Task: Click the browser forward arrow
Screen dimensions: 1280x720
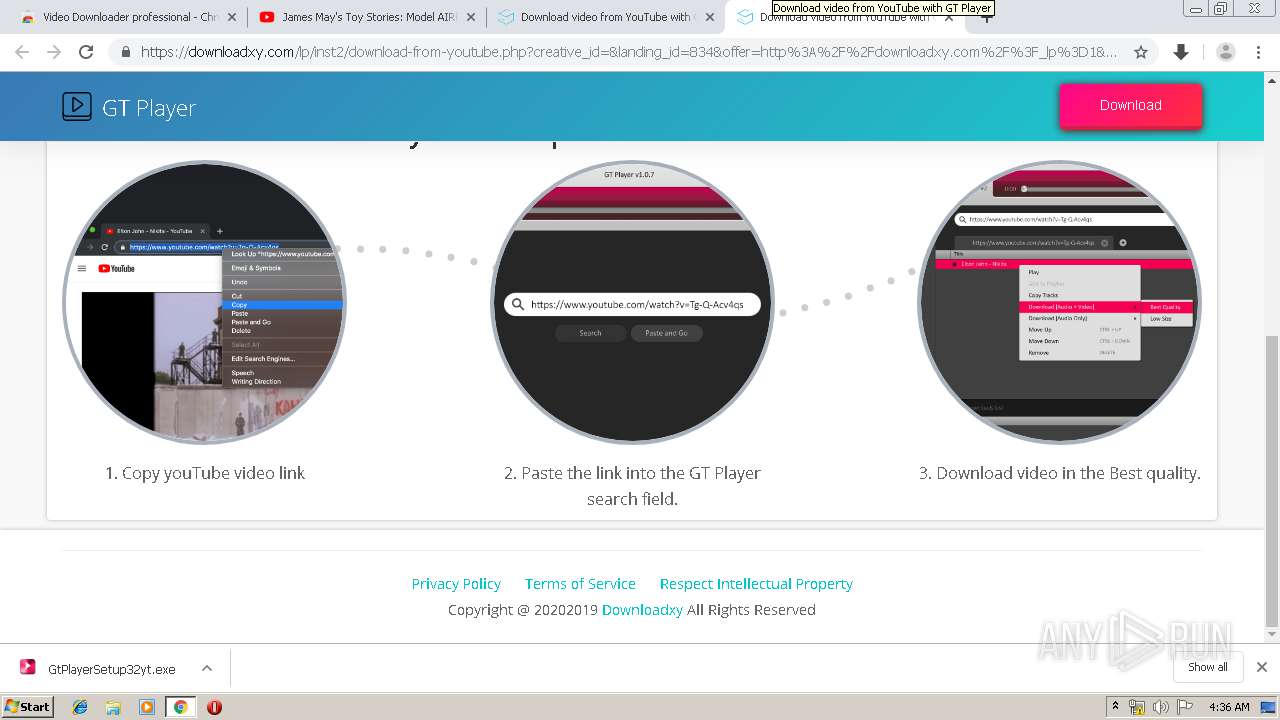Action: (54, 52)
